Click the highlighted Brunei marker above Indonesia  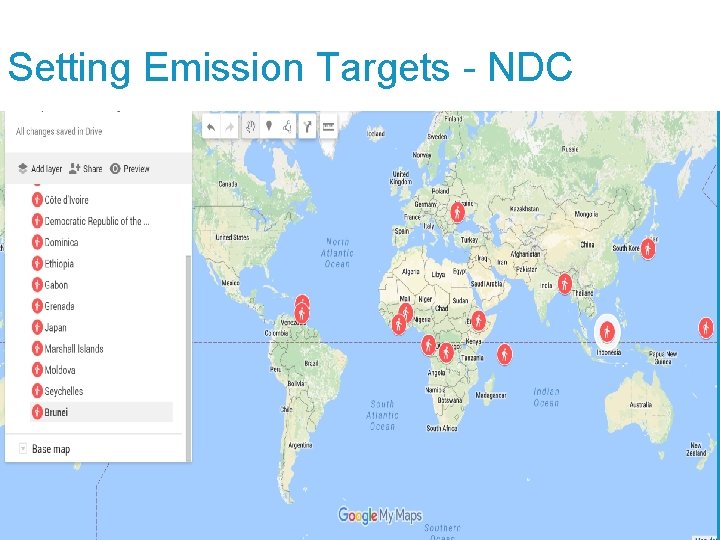tap(607, 331)
